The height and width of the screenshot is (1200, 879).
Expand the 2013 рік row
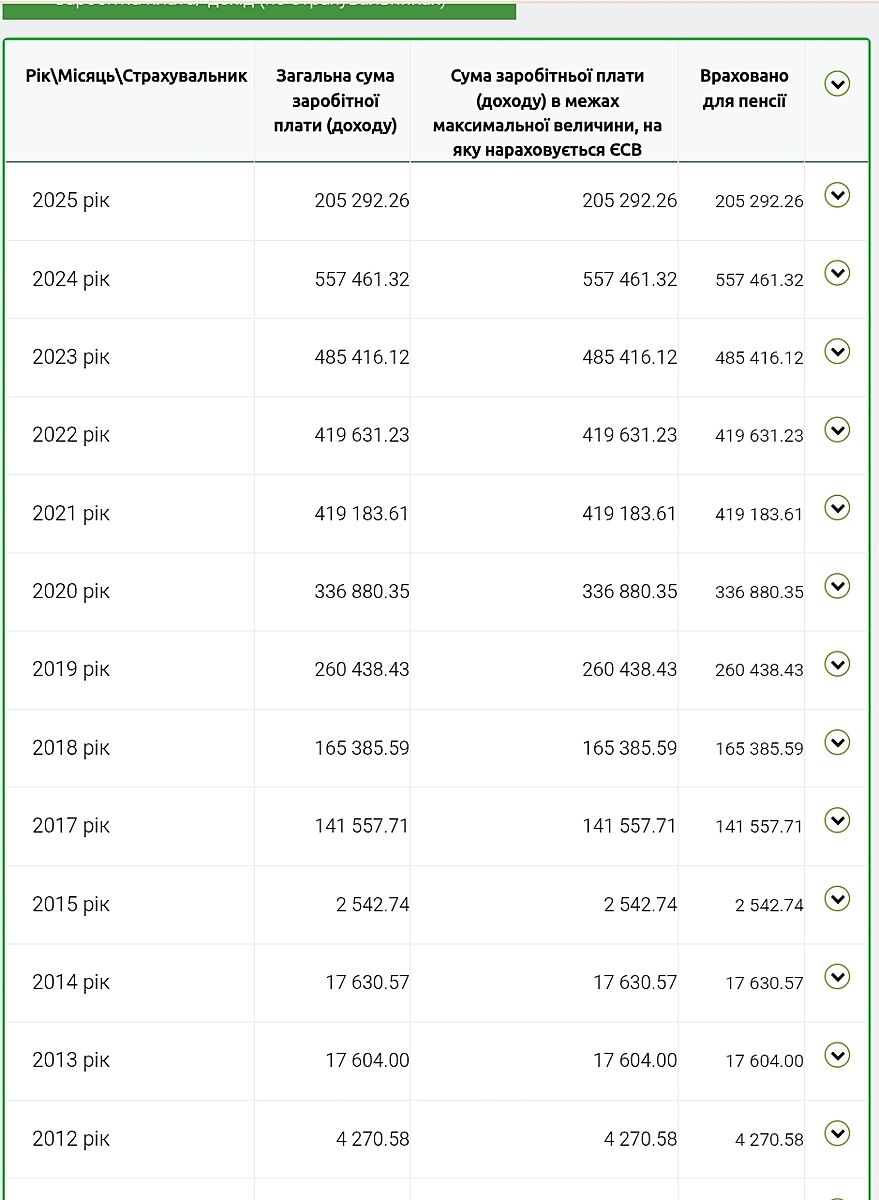coord(837,1055)
